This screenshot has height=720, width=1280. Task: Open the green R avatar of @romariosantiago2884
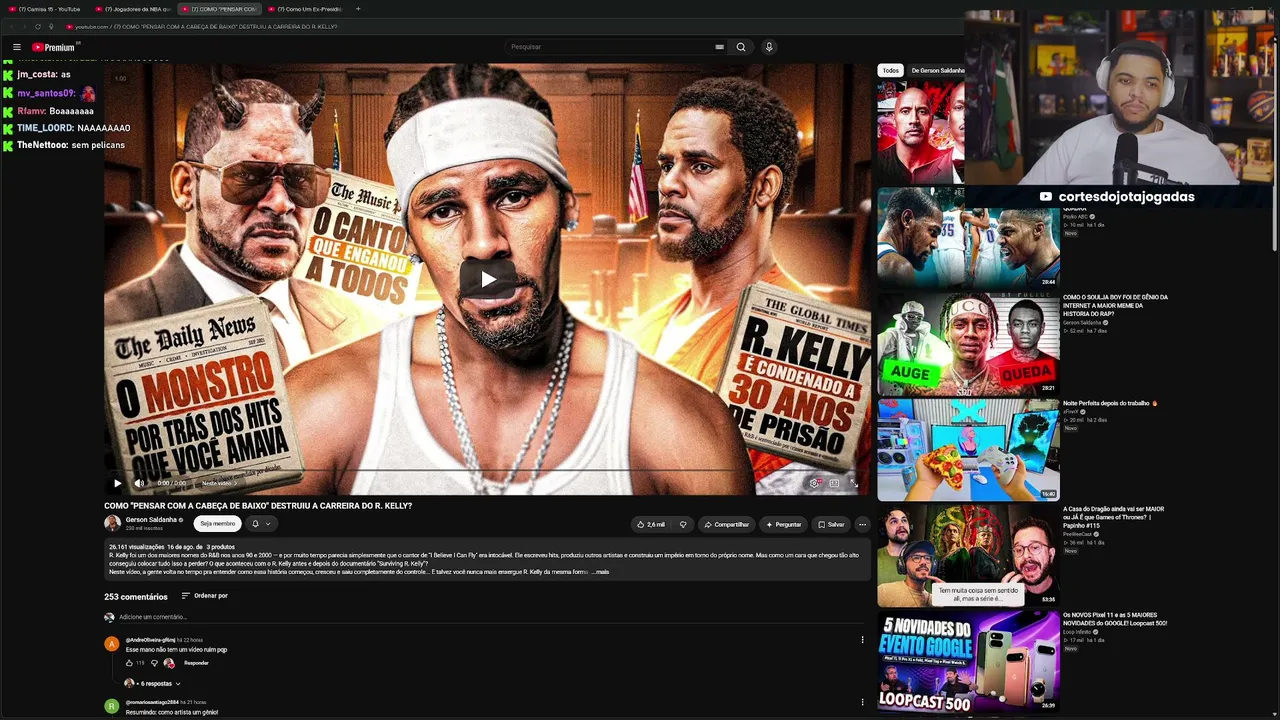(111, 706)
